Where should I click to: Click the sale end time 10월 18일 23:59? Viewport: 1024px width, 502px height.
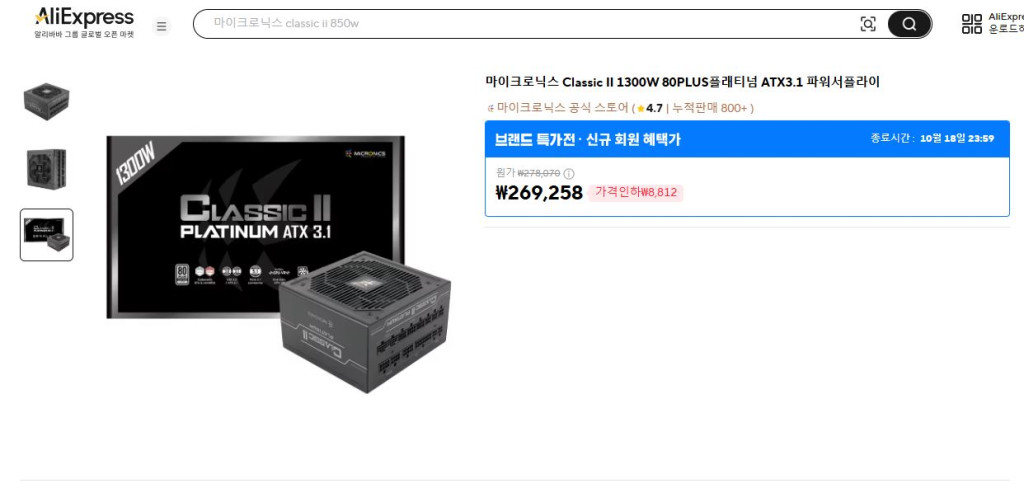click(957, 138)
